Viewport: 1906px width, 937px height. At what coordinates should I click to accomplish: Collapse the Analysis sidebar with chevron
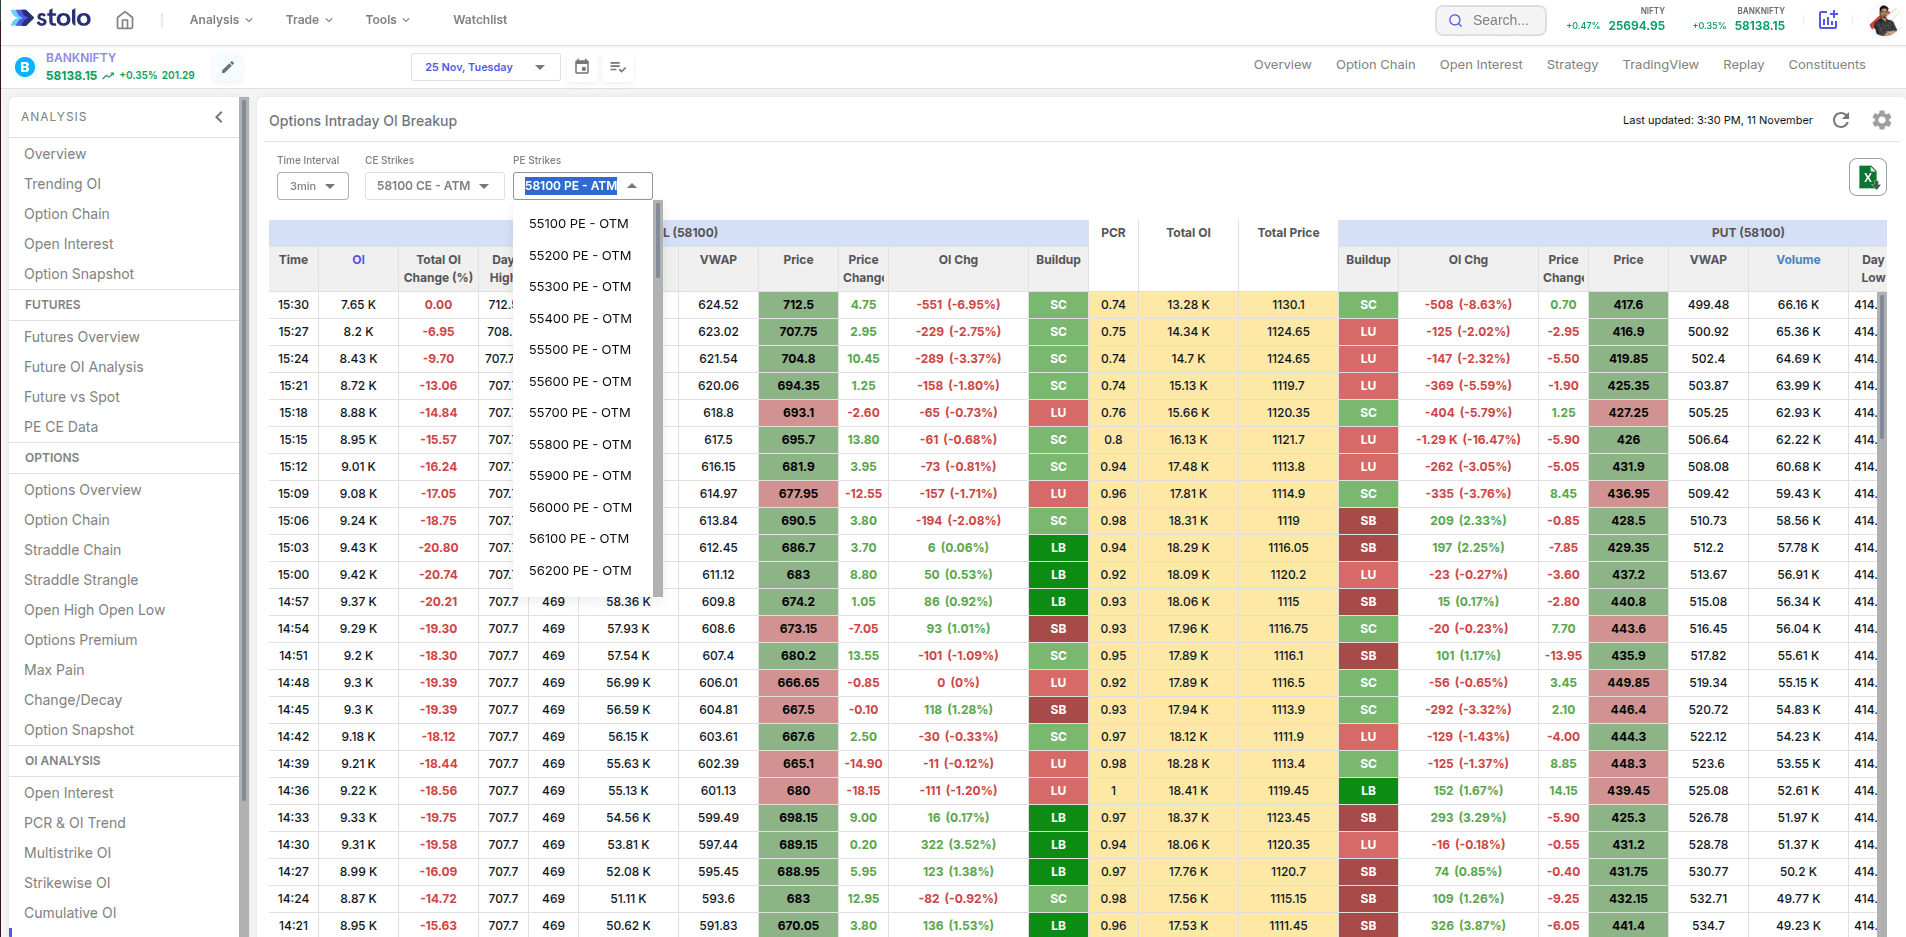[x=219, y=117]
